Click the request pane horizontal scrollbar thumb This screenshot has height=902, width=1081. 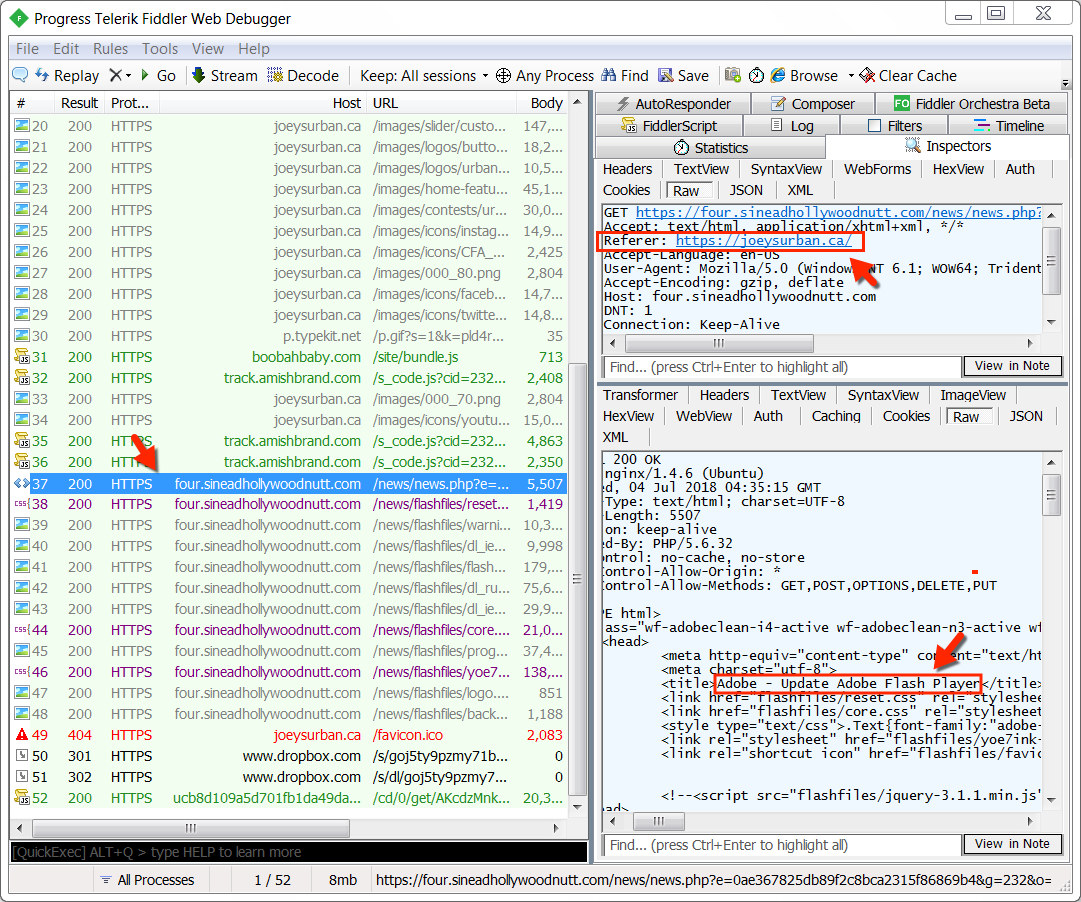[719, 343]
